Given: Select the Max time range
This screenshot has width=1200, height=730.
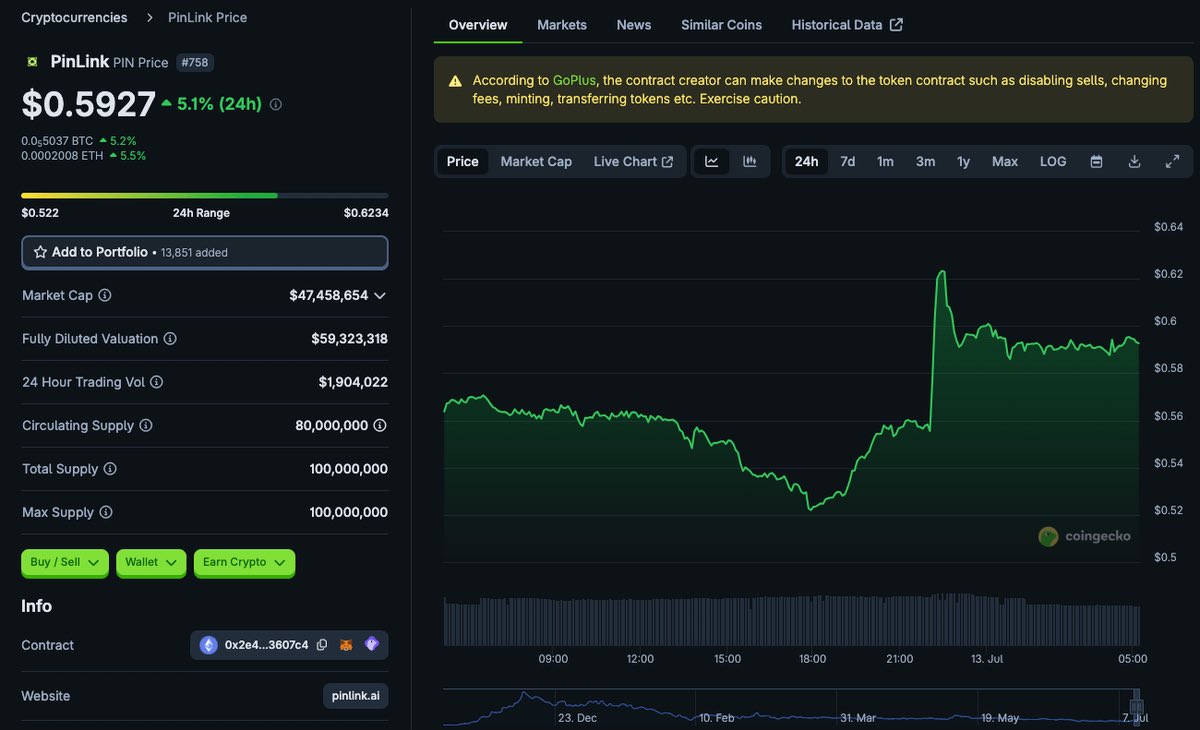Looking at the screenshot, I should pos(1005,161).
